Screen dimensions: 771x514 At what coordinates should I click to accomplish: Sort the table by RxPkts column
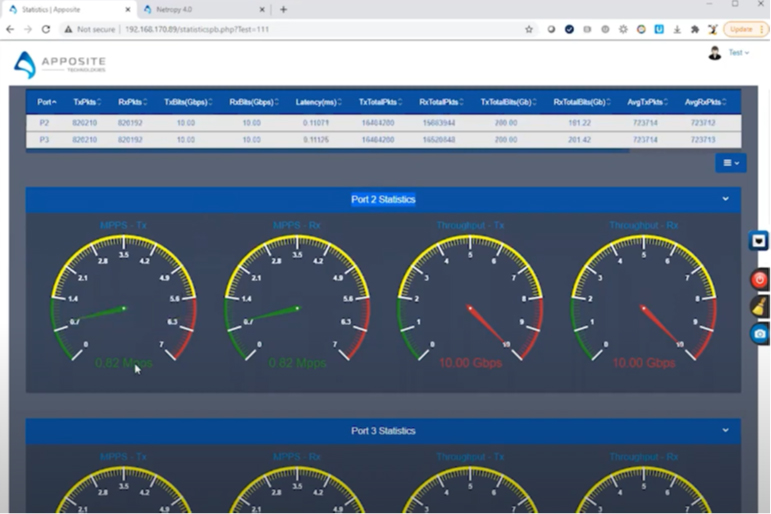132,102
